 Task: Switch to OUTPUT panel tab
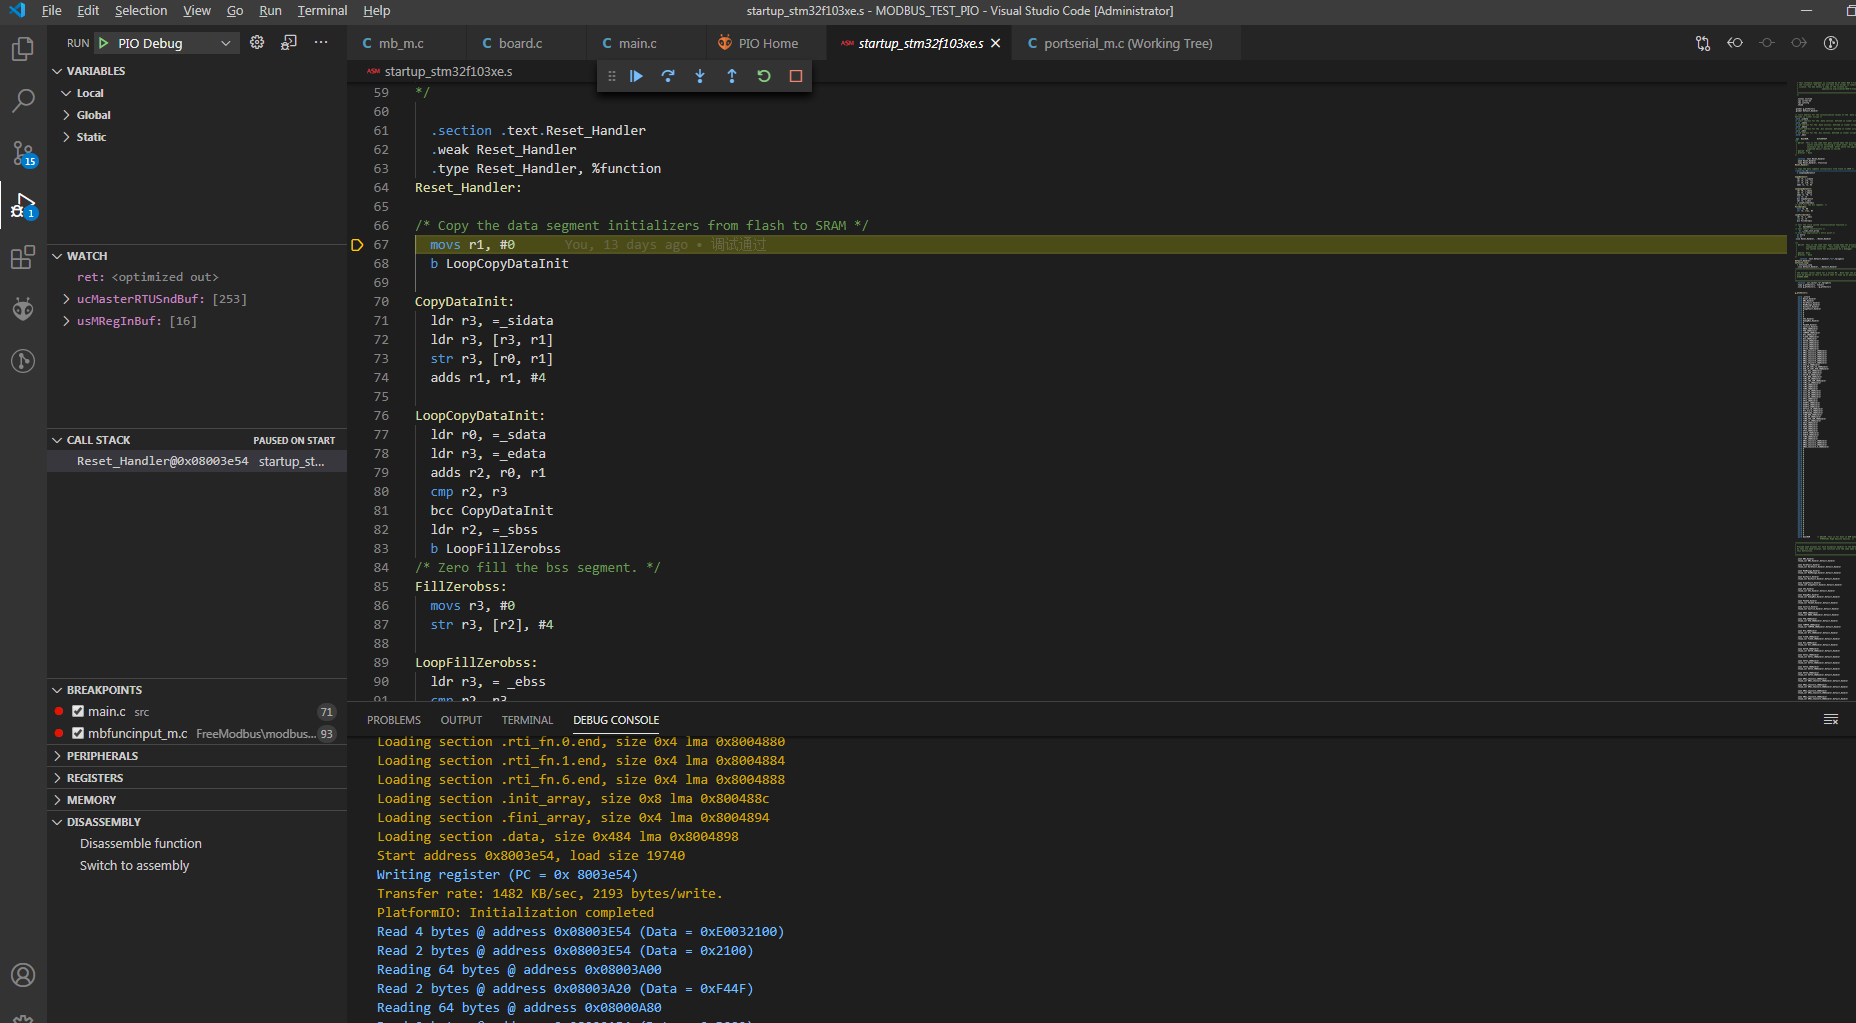tap(461, 720)
